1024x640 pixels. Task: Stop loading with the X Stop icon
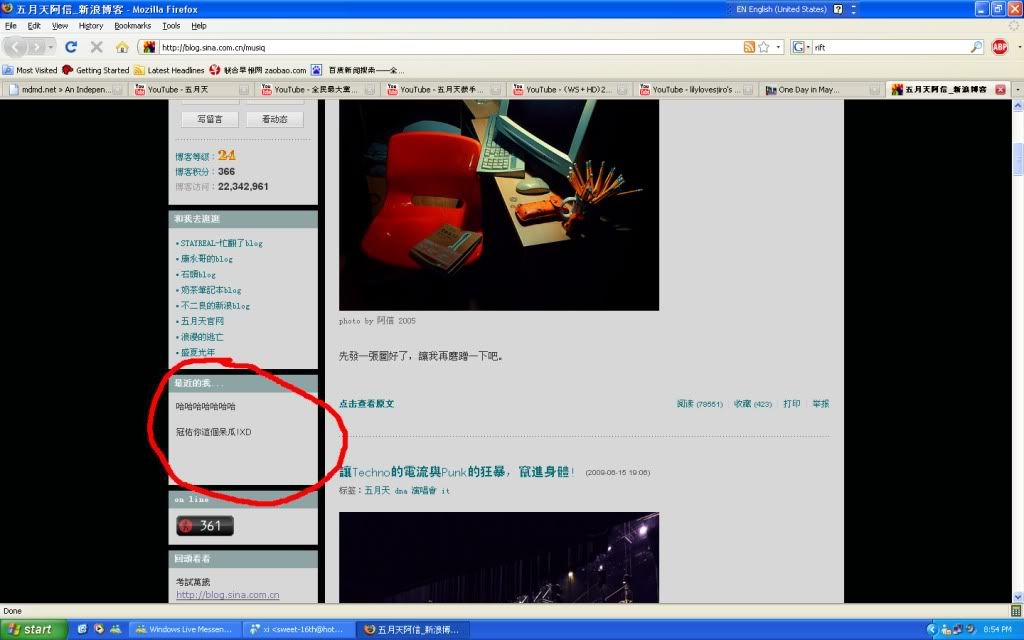(97, 47)
